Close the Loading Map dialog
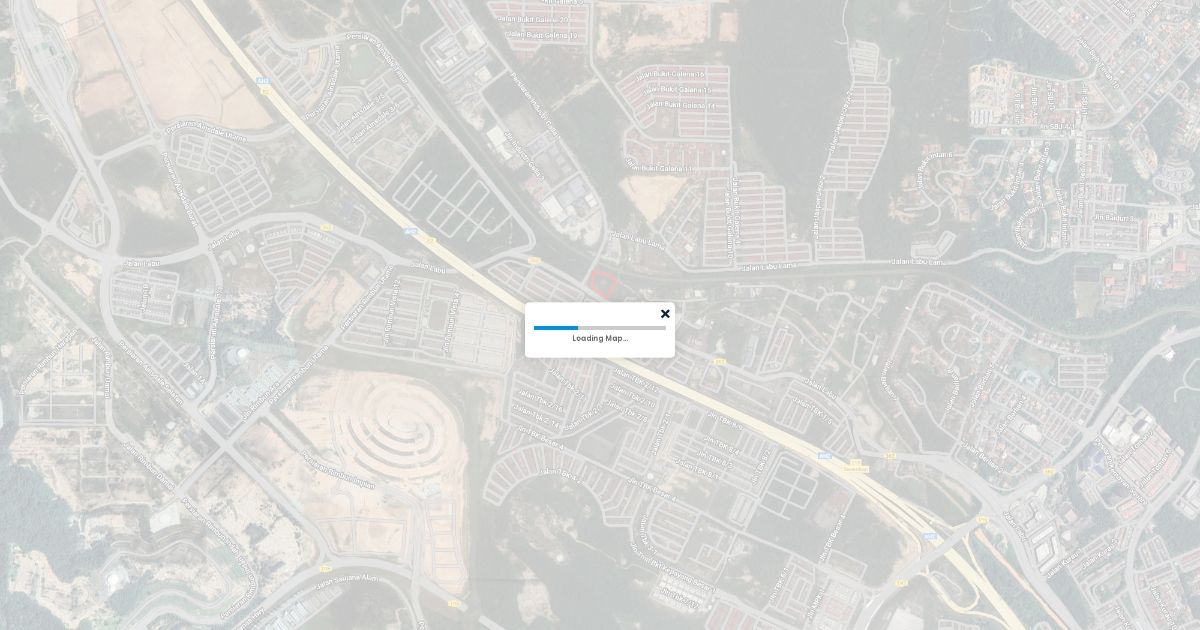Image resolution: width=1200 pixels, height=630 pixels. [665, 314]
